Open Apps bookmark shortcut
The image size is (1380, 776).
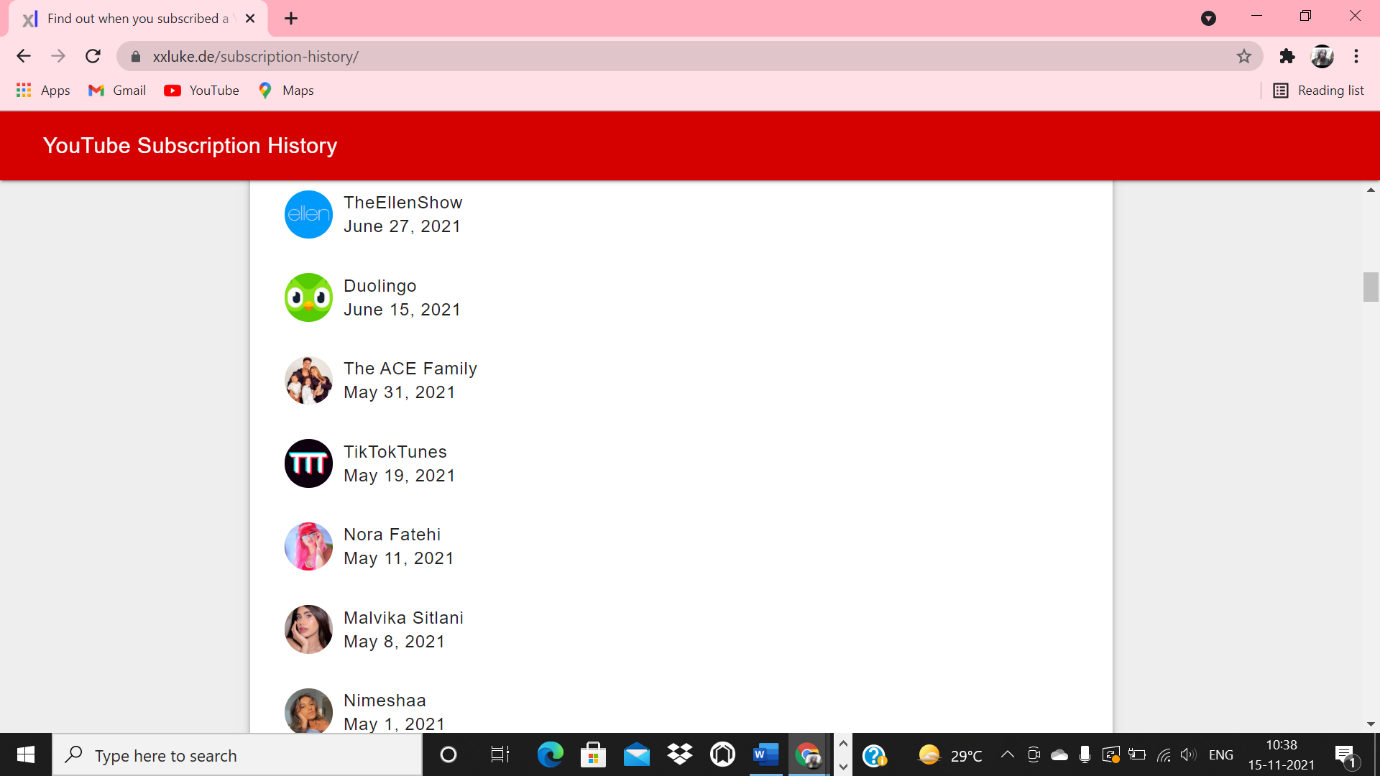coord(43,90)
